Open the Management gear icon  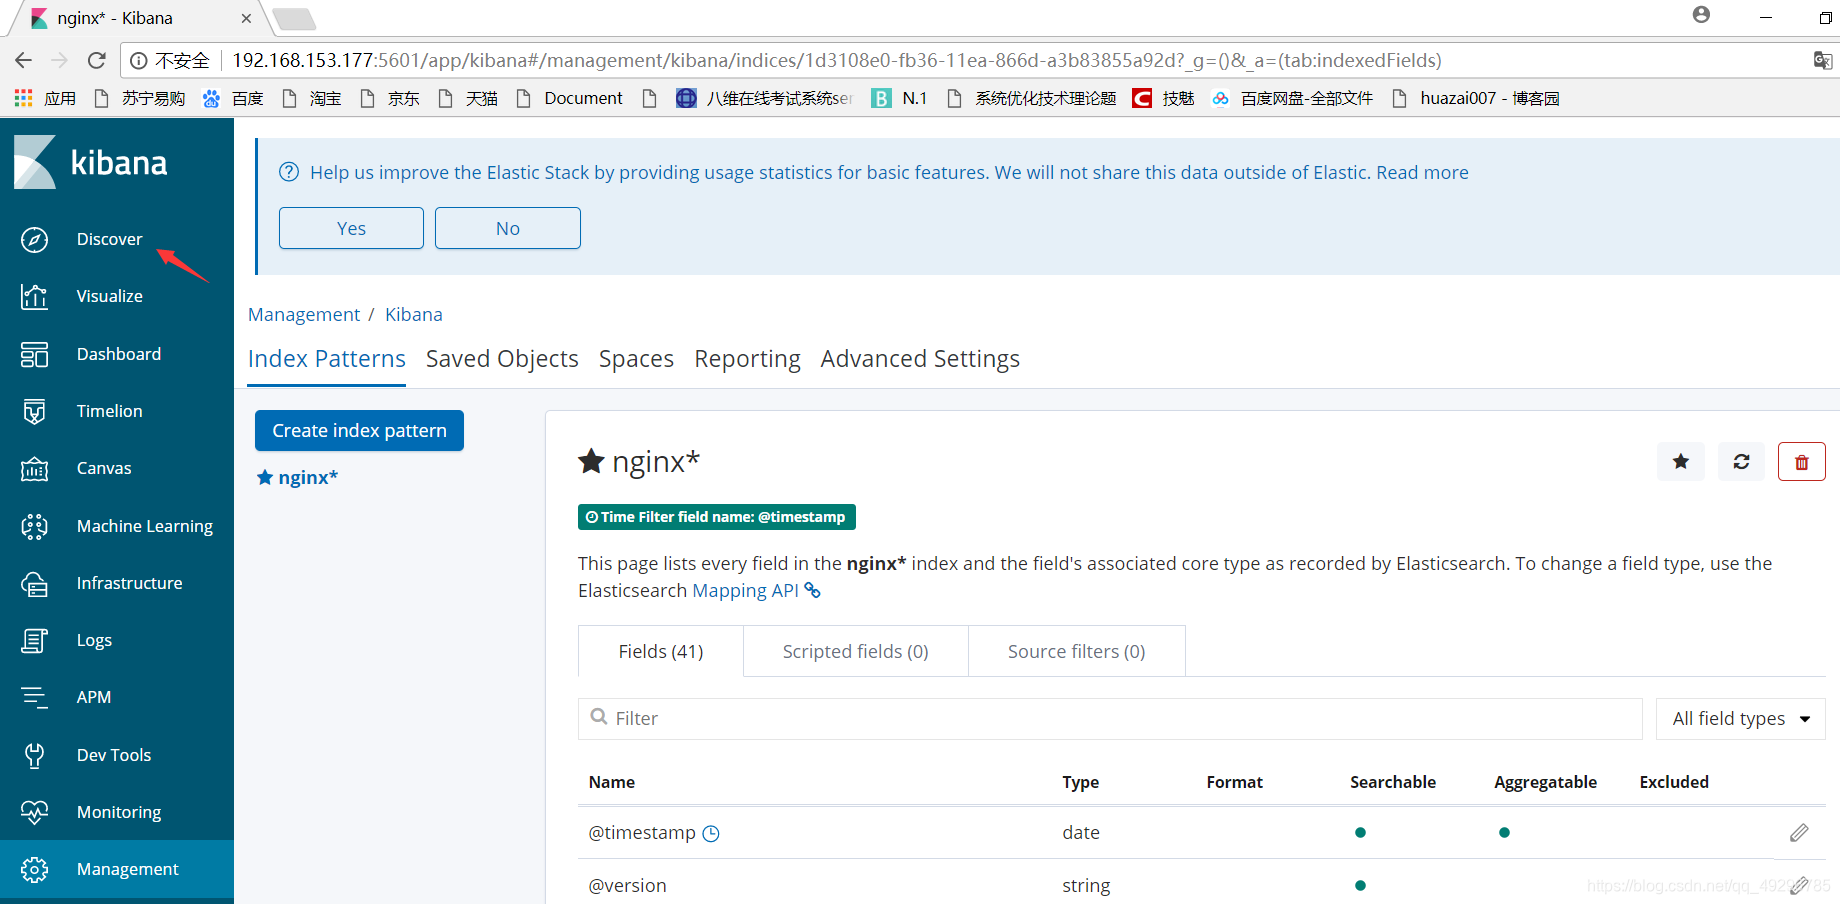(34, 869)
